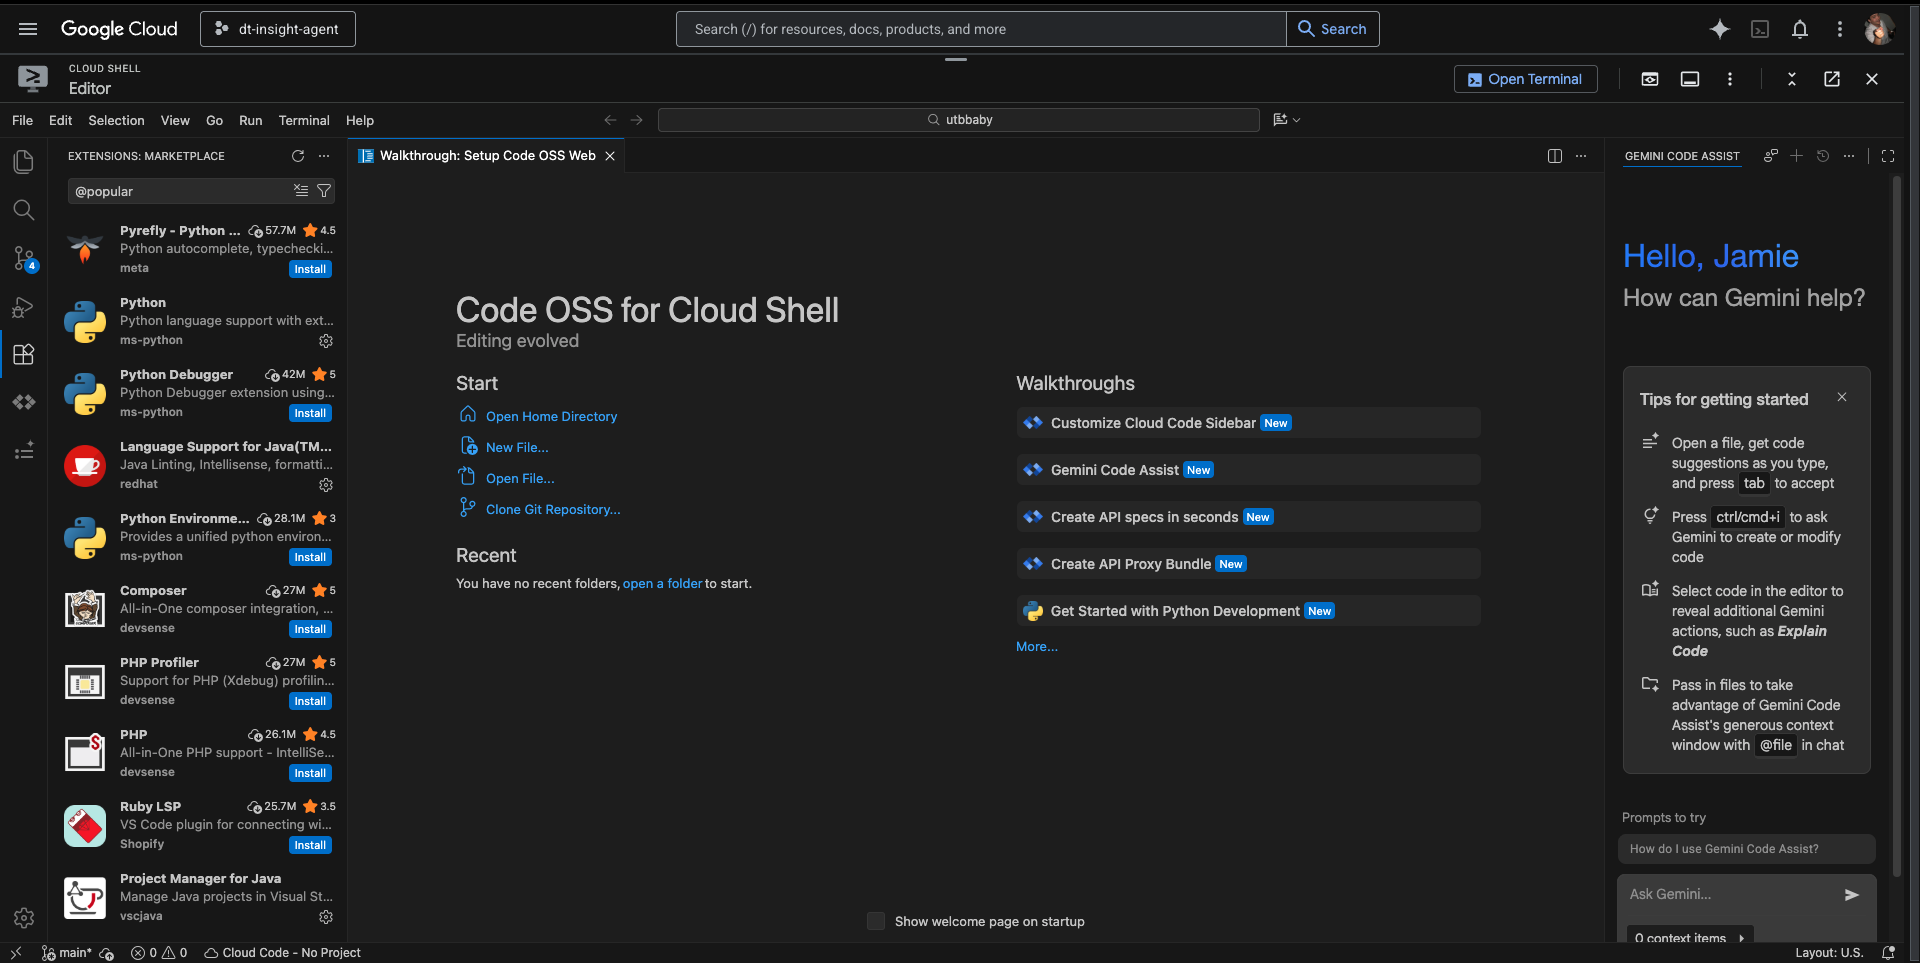Open dt-insight-agent project selector
The image size is (1920, 963).
278,29
